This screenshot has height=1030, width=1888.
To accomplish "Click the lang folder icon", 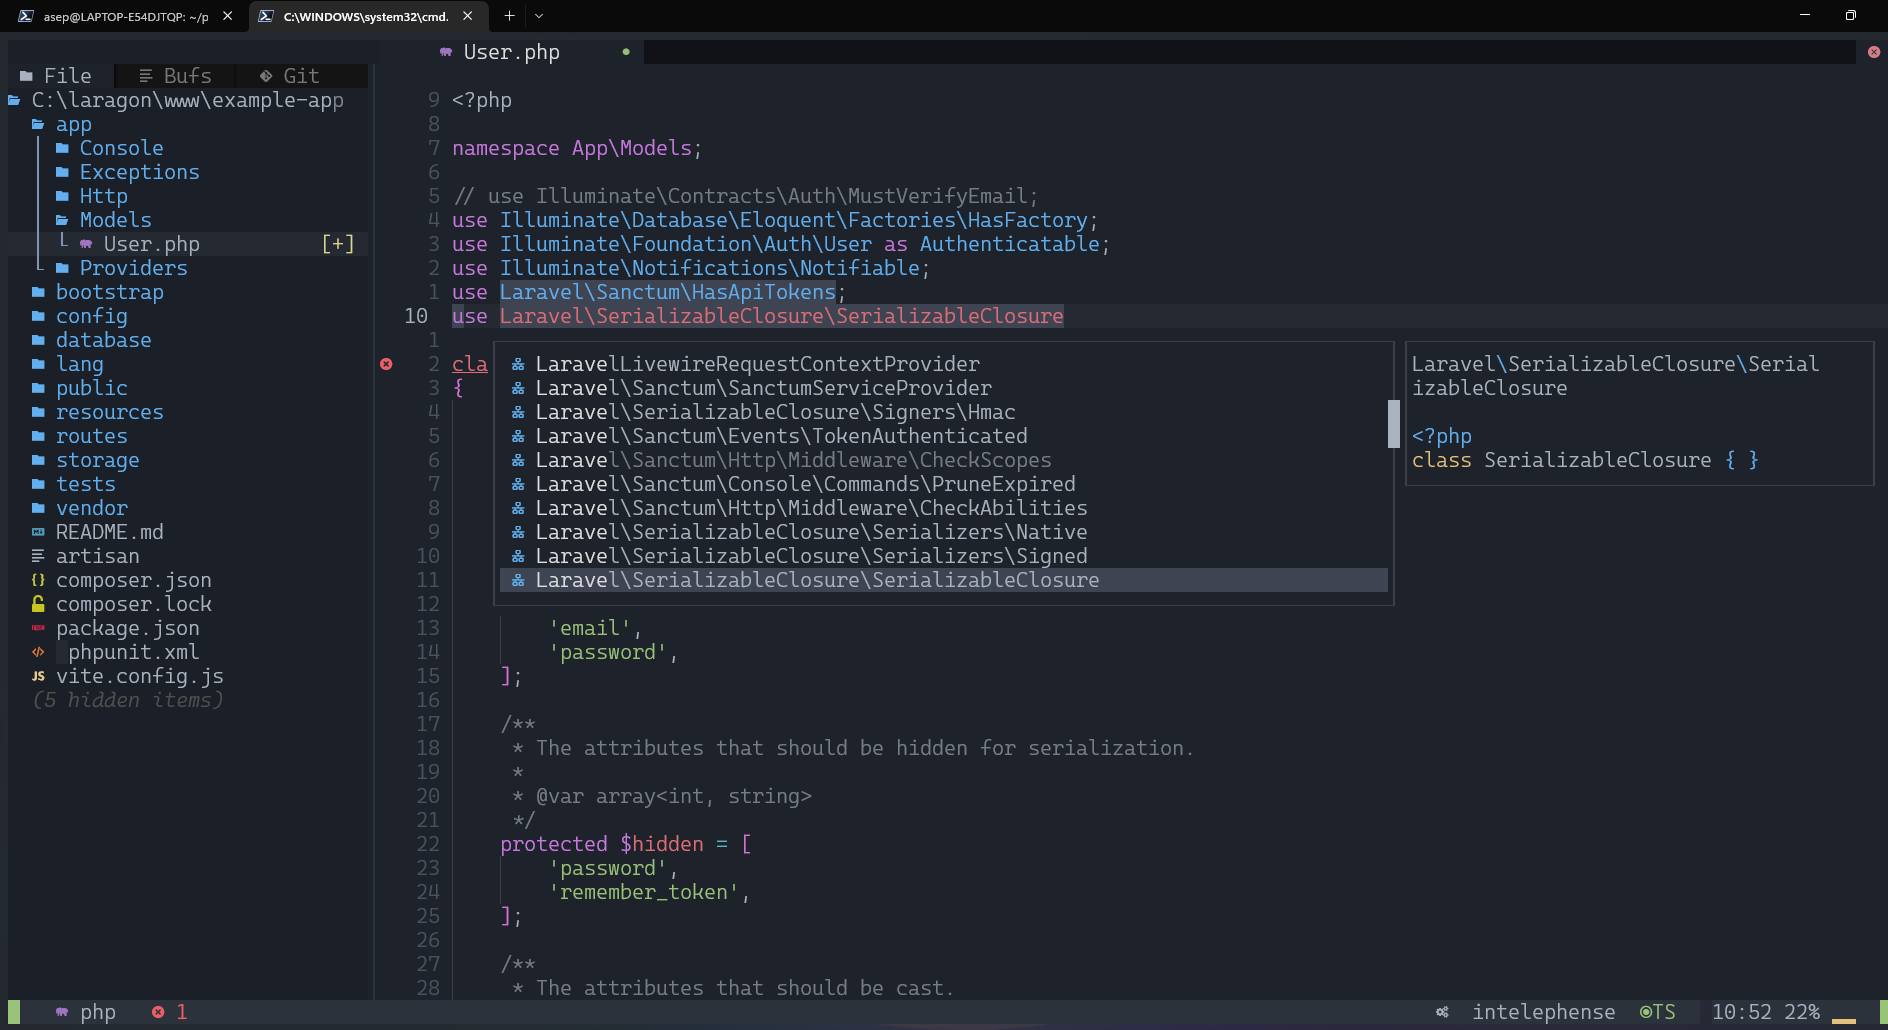I will [x=38, y=364].
